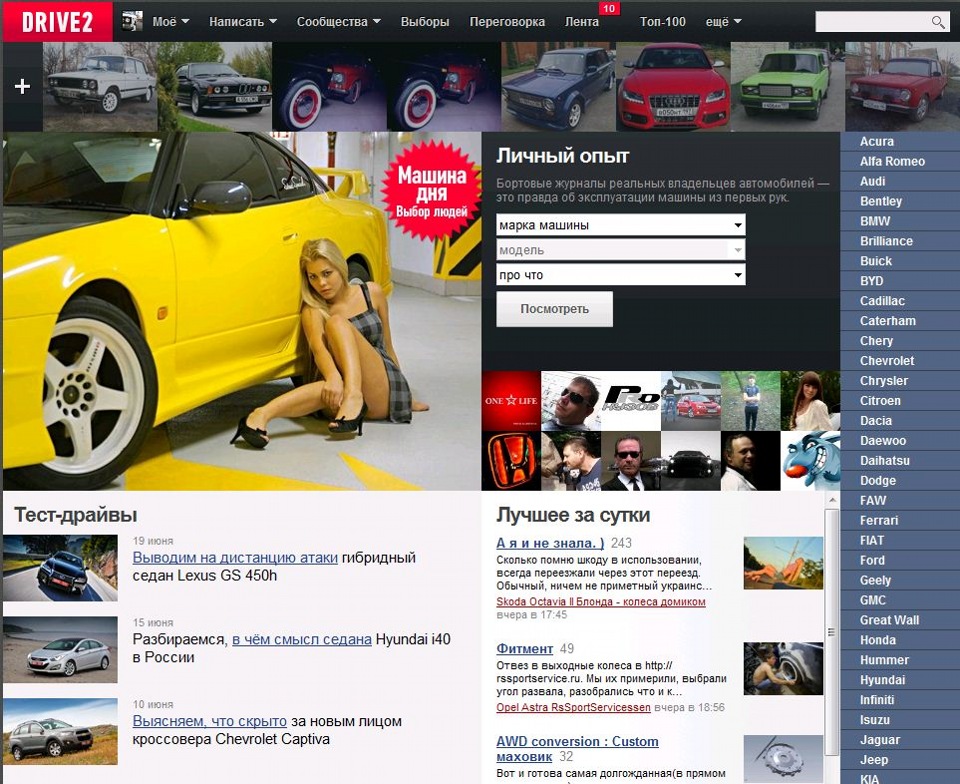This screenshot has height=784, width=960.
Task: Select BMW in the brand list
Action: pyautogui.click(x=875, y=221)
